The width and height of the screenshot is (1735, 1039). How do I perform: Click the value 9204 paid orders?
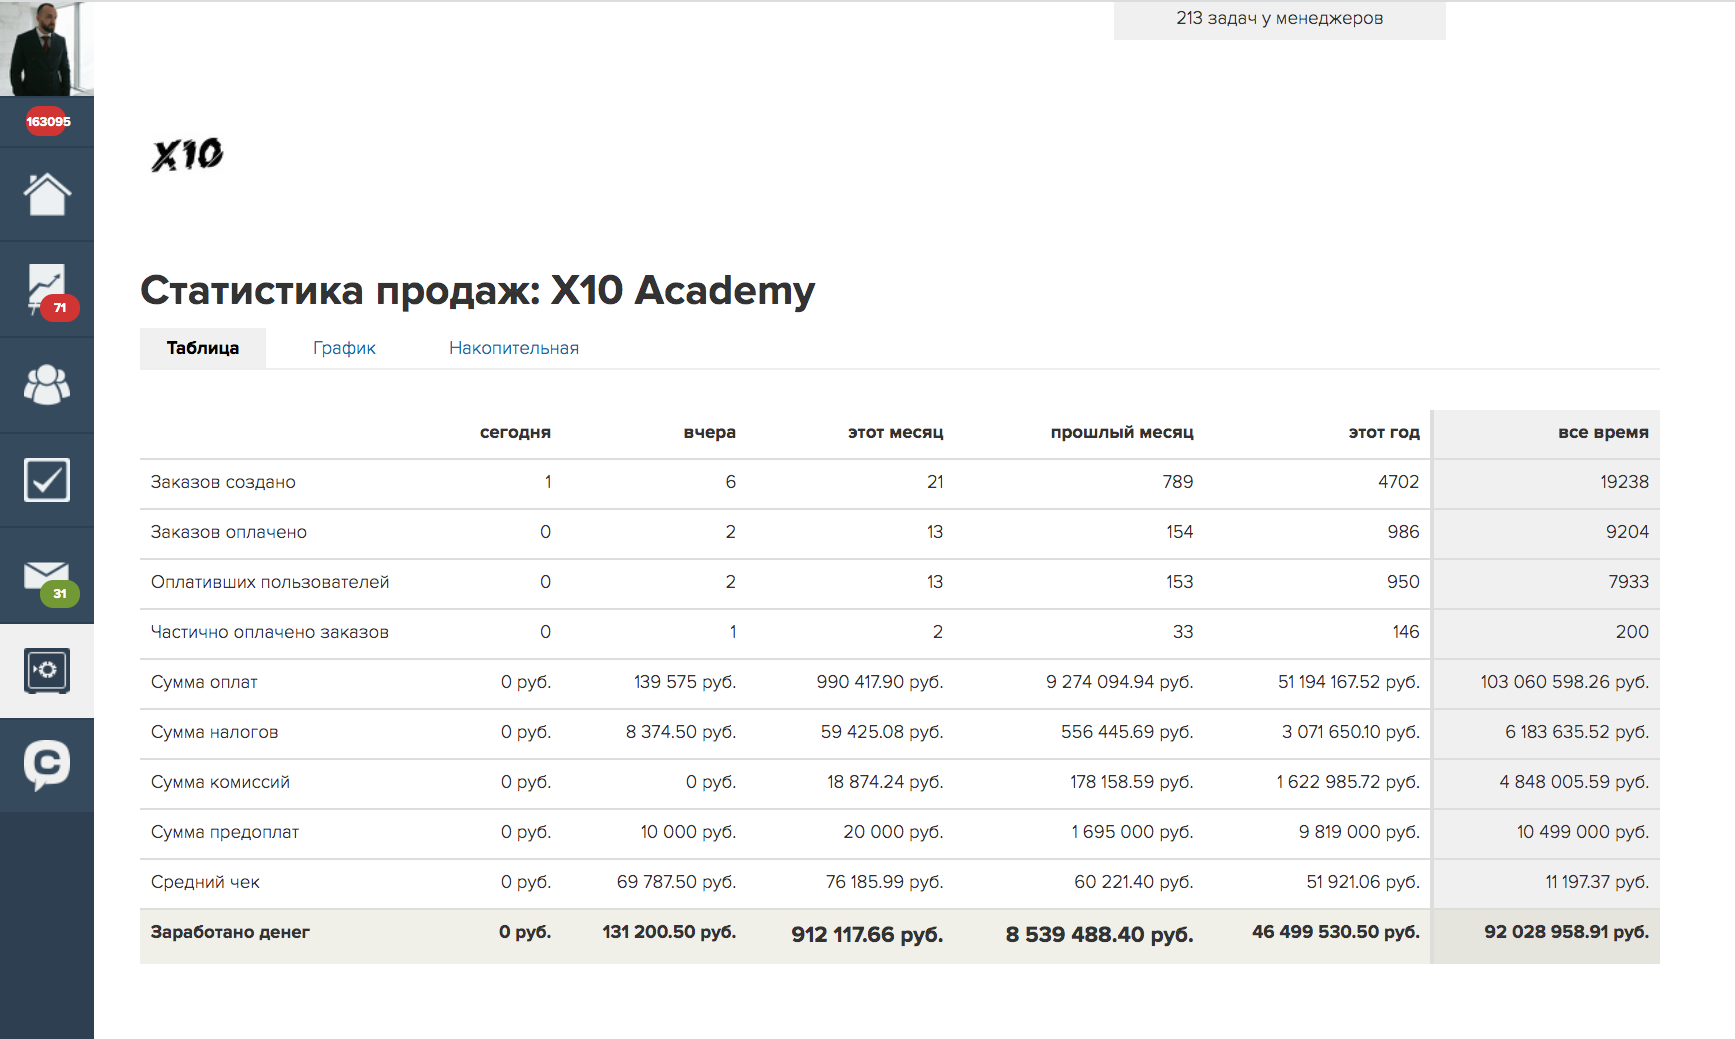click(x=1627, y=532)
